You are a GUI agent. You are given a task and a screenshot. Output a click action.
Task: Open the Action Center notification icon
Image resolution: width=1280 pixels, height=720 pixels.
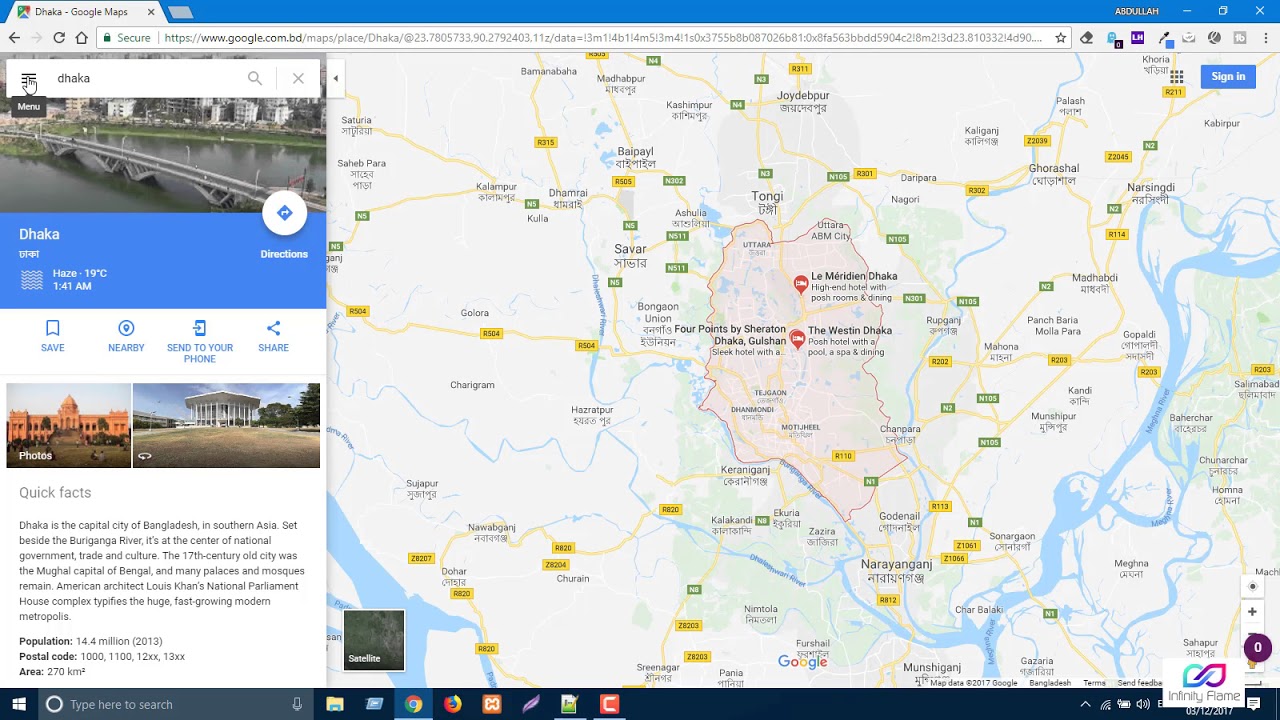pos(1254,704)
